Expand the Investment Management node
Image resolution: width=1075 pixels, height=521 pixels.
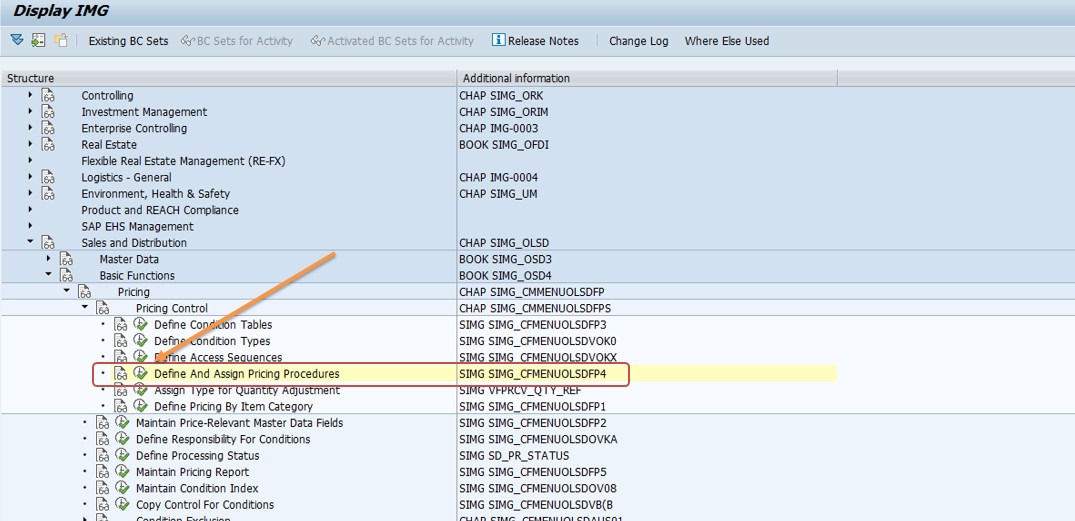tap(30, 112)
